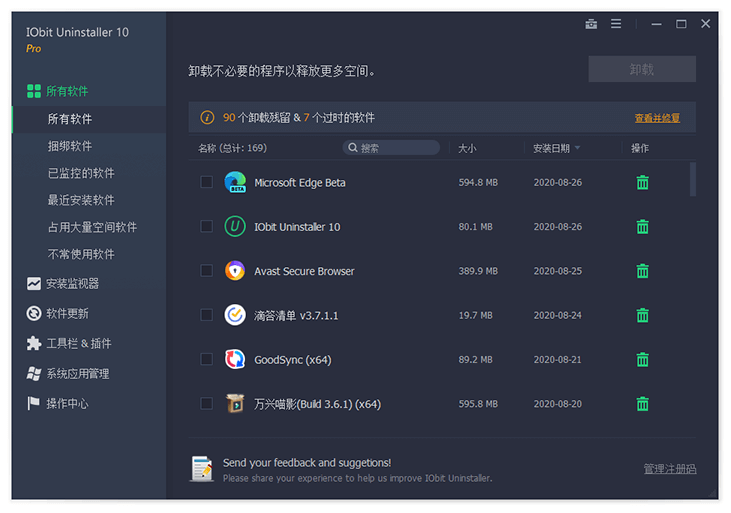
Task: Click 594.8 MB size value
Action: [478, 182]
